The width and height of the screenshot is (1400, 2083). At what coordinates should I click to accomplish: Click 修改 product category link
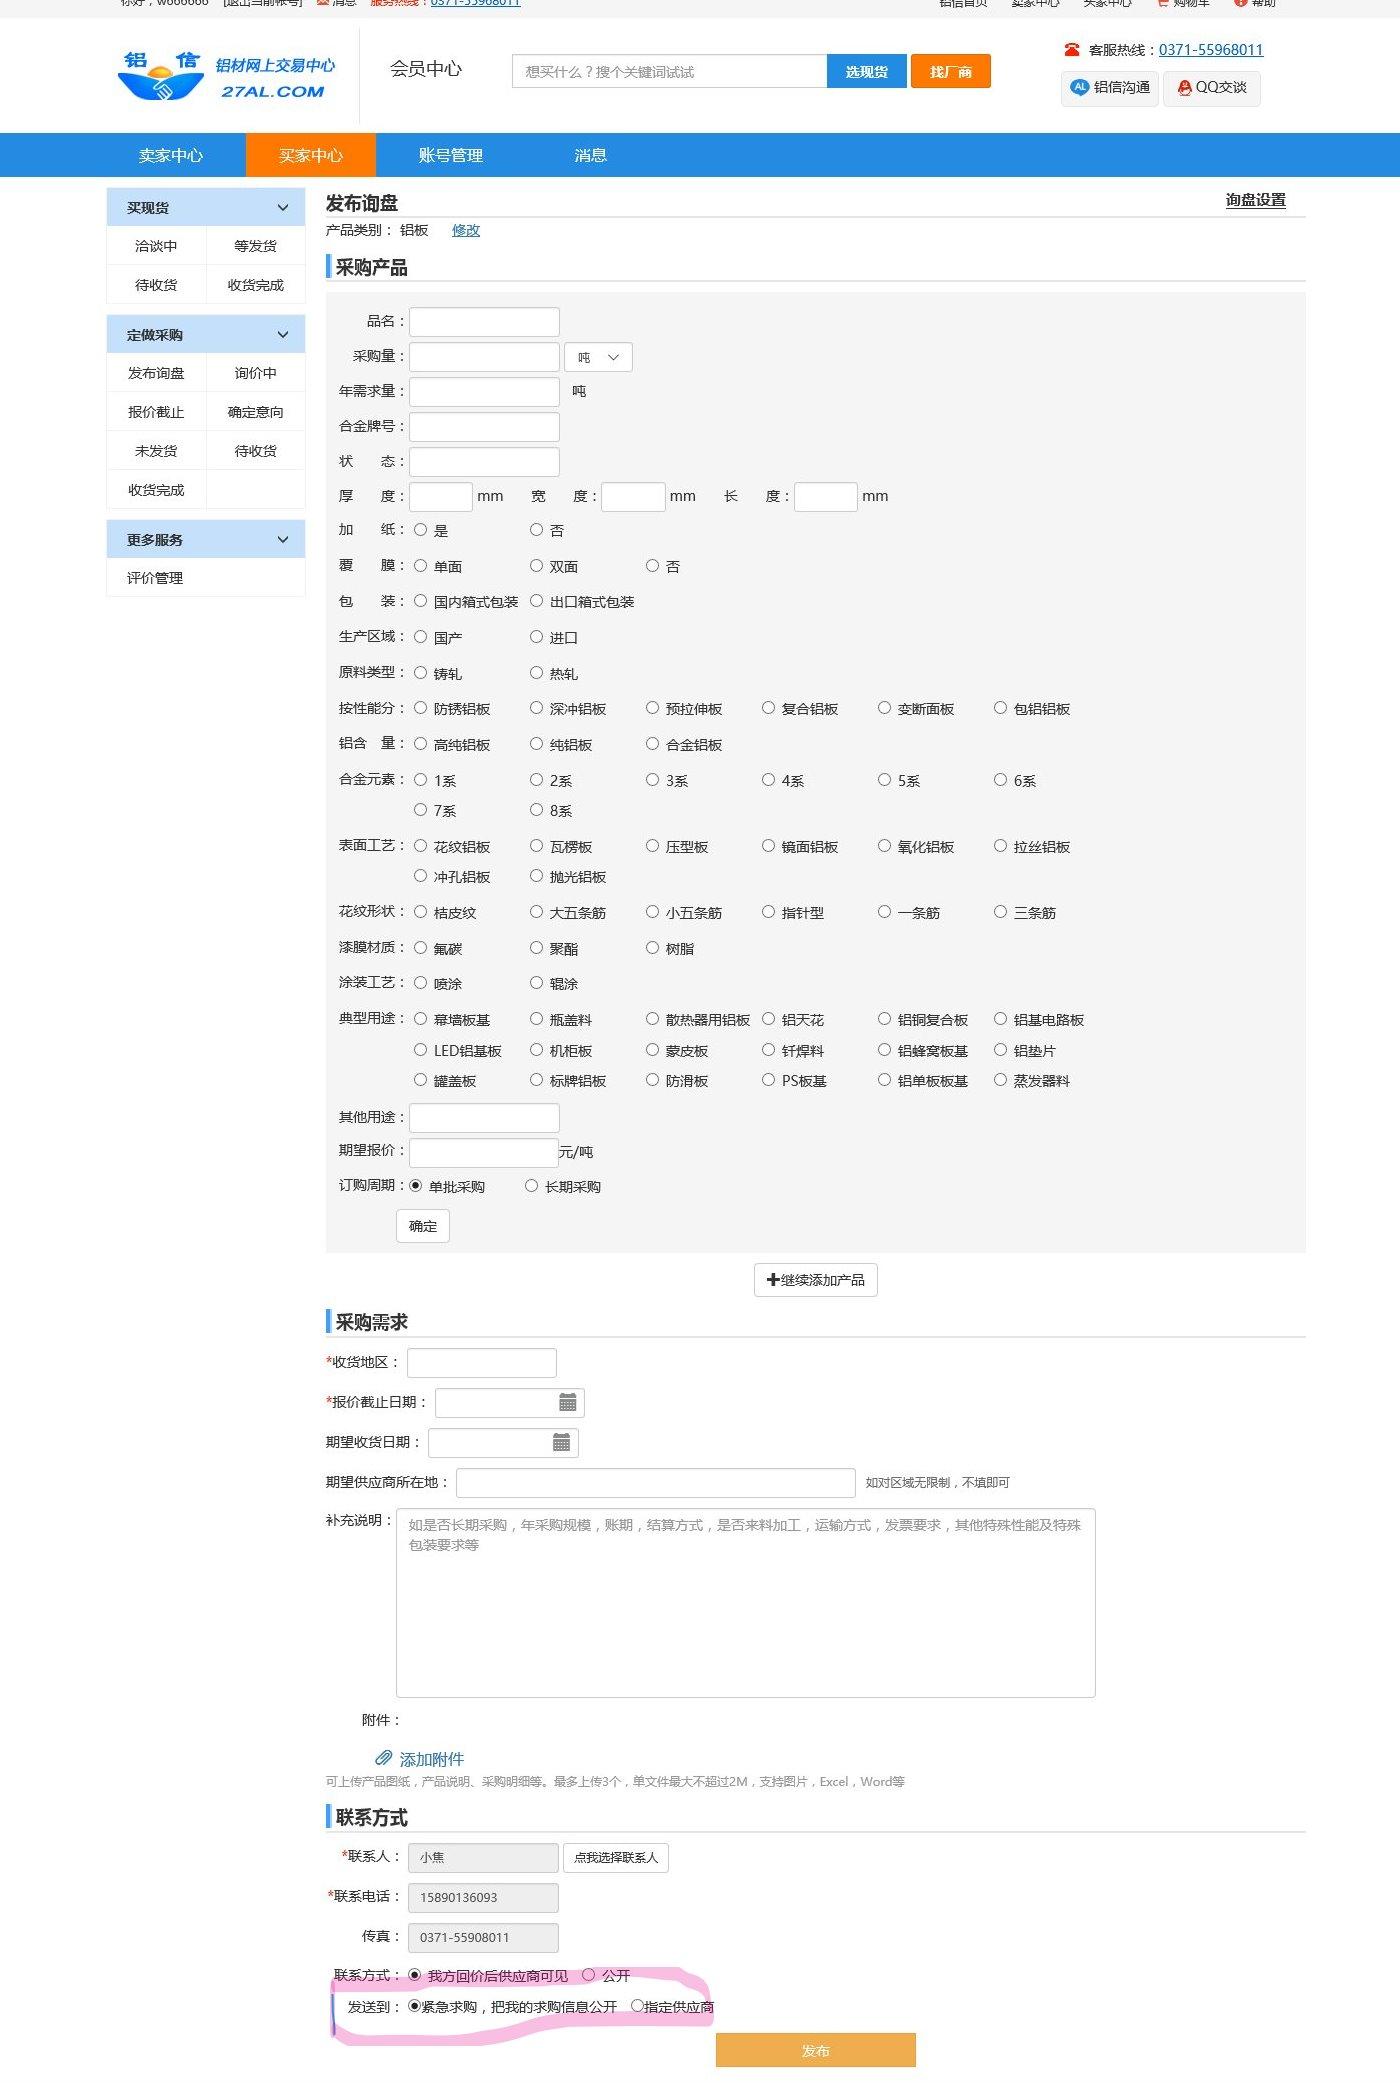[x=466, y=230]
